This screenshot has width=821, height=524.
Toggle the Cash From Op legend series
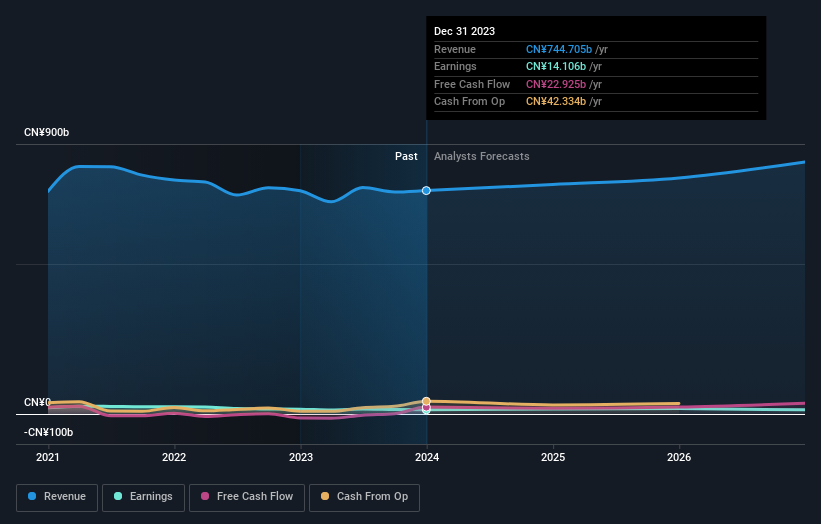[x=364, y=497]
